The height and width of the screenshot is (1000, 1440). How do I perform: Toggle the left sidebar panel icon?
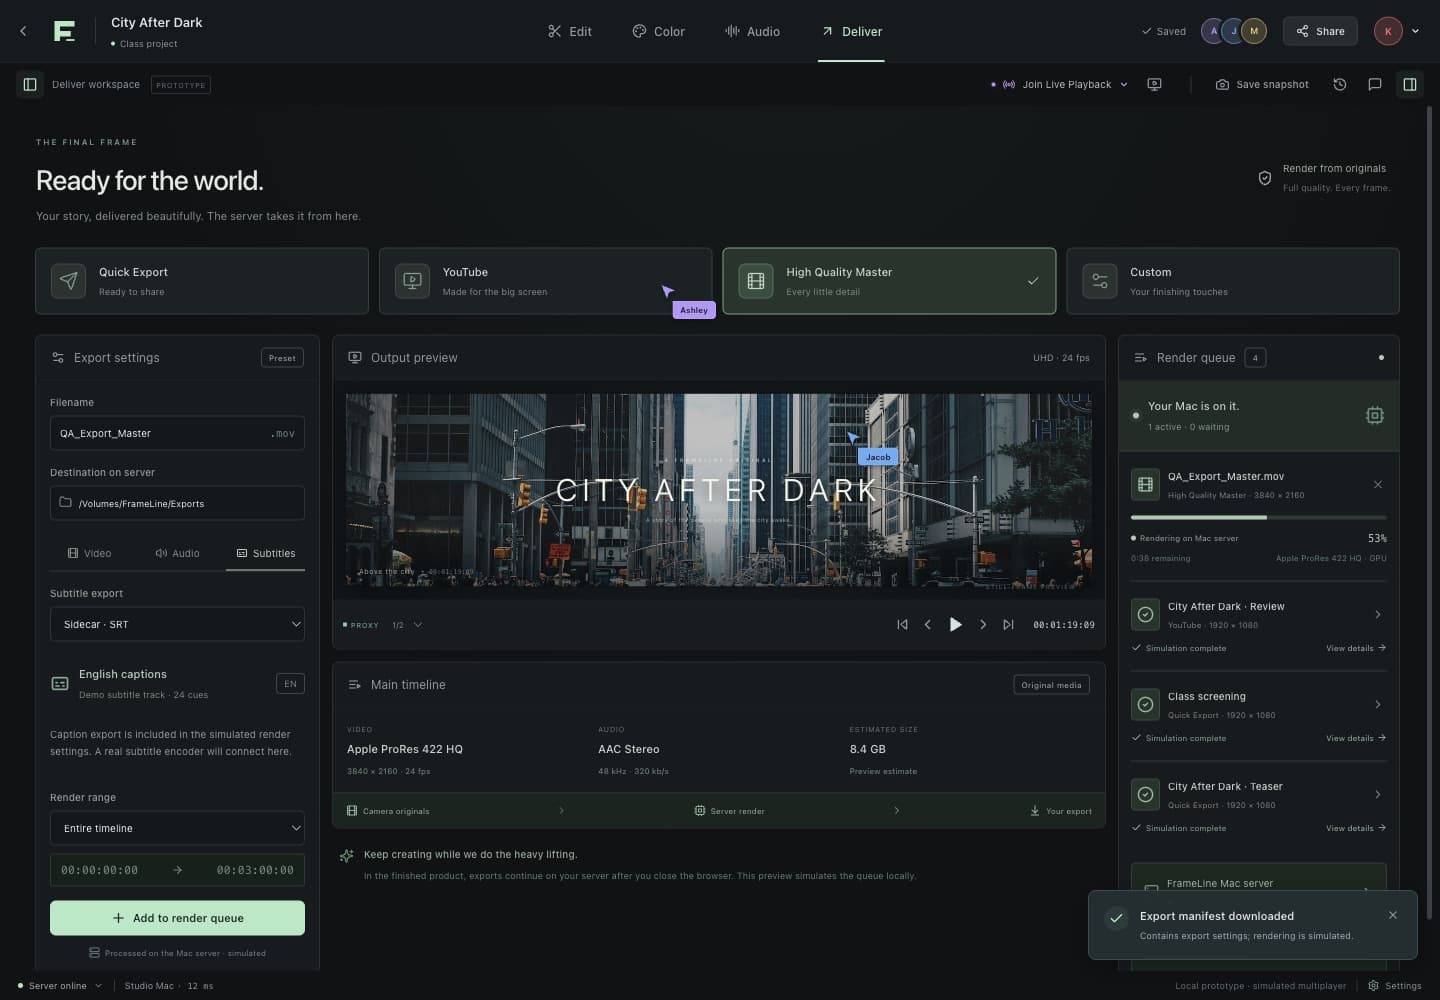30,85
